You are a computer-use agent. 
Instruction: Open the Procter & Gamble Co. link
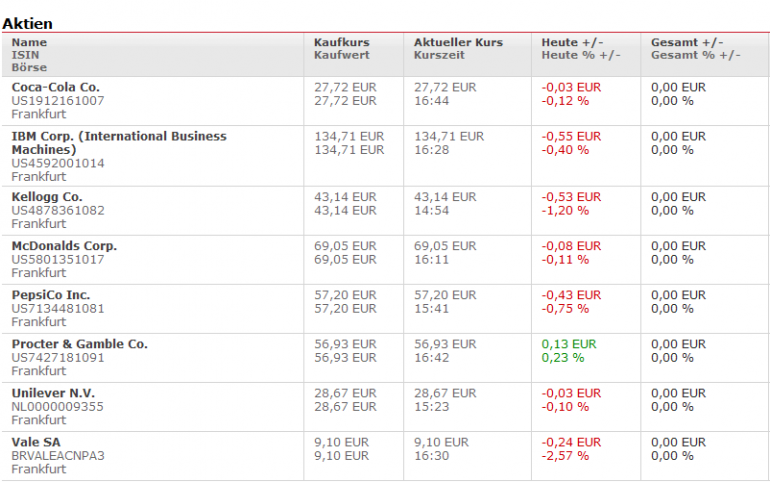point(80,345)
